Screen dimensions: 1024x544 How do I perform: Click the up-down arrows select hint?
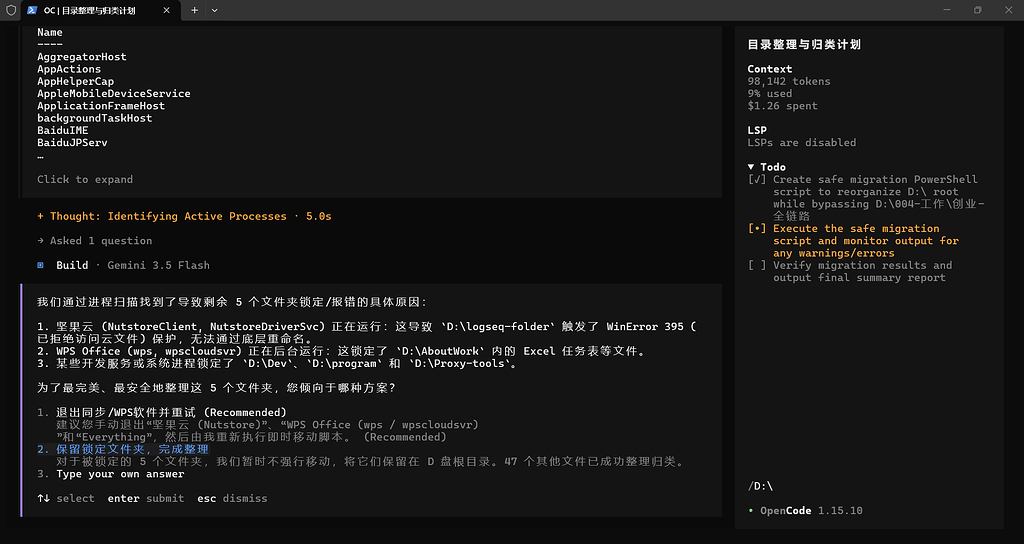[x=66, y=498]
